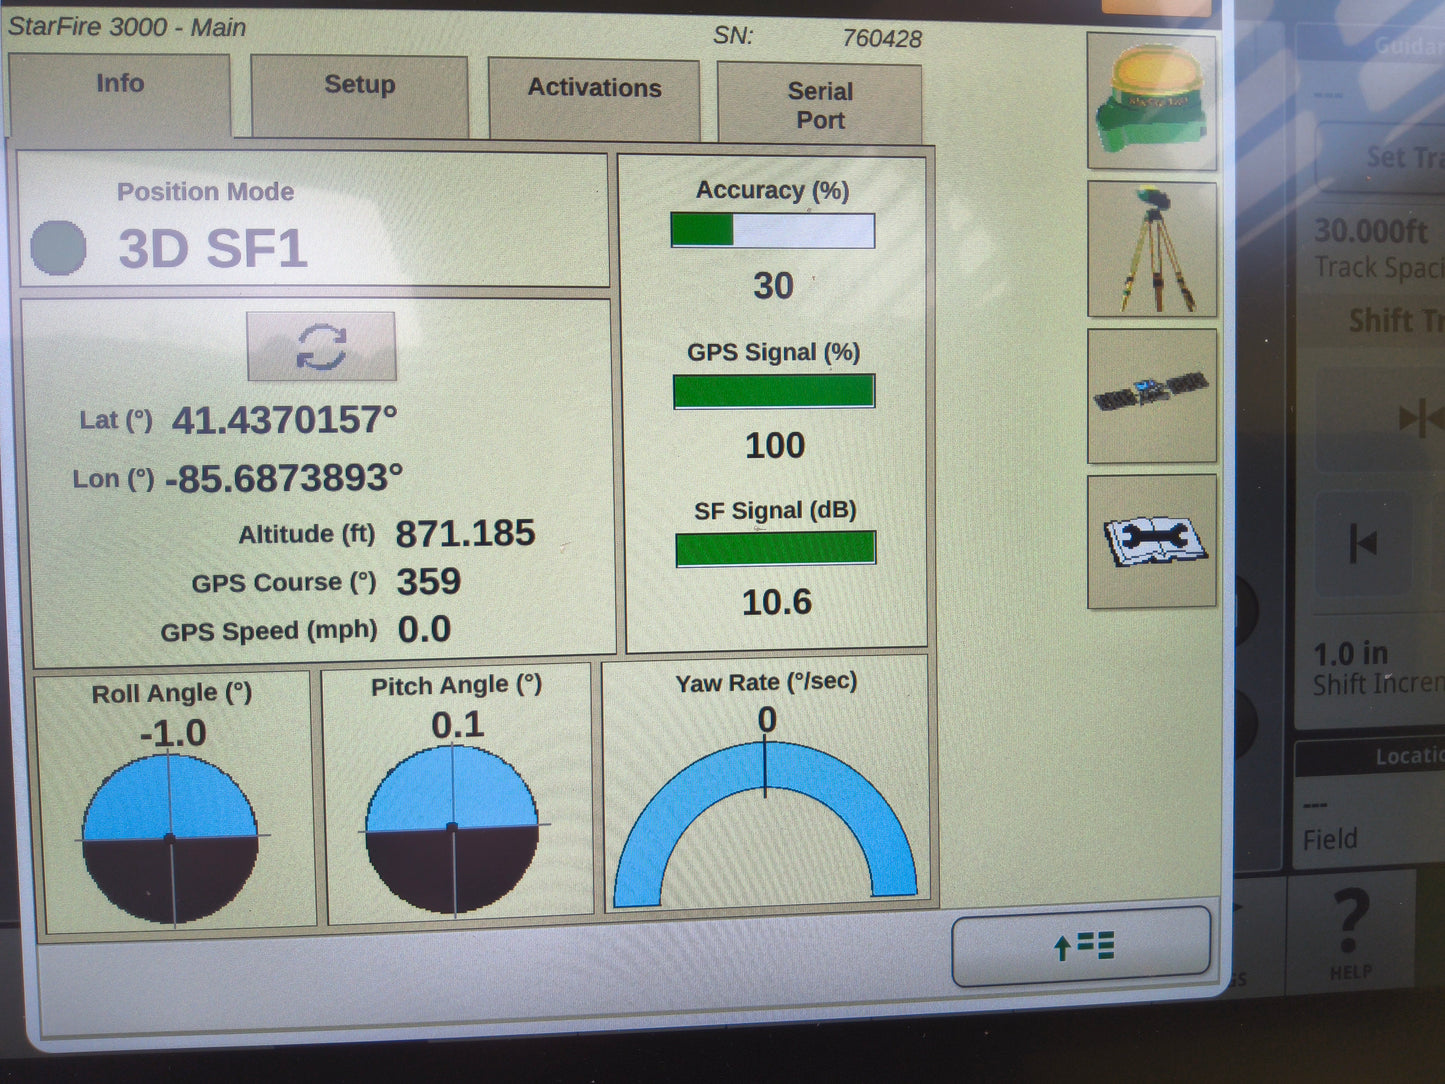Screen dimensions: 1445x1084
Task: Switch to the Setup tab
Action: pos(359,96)
